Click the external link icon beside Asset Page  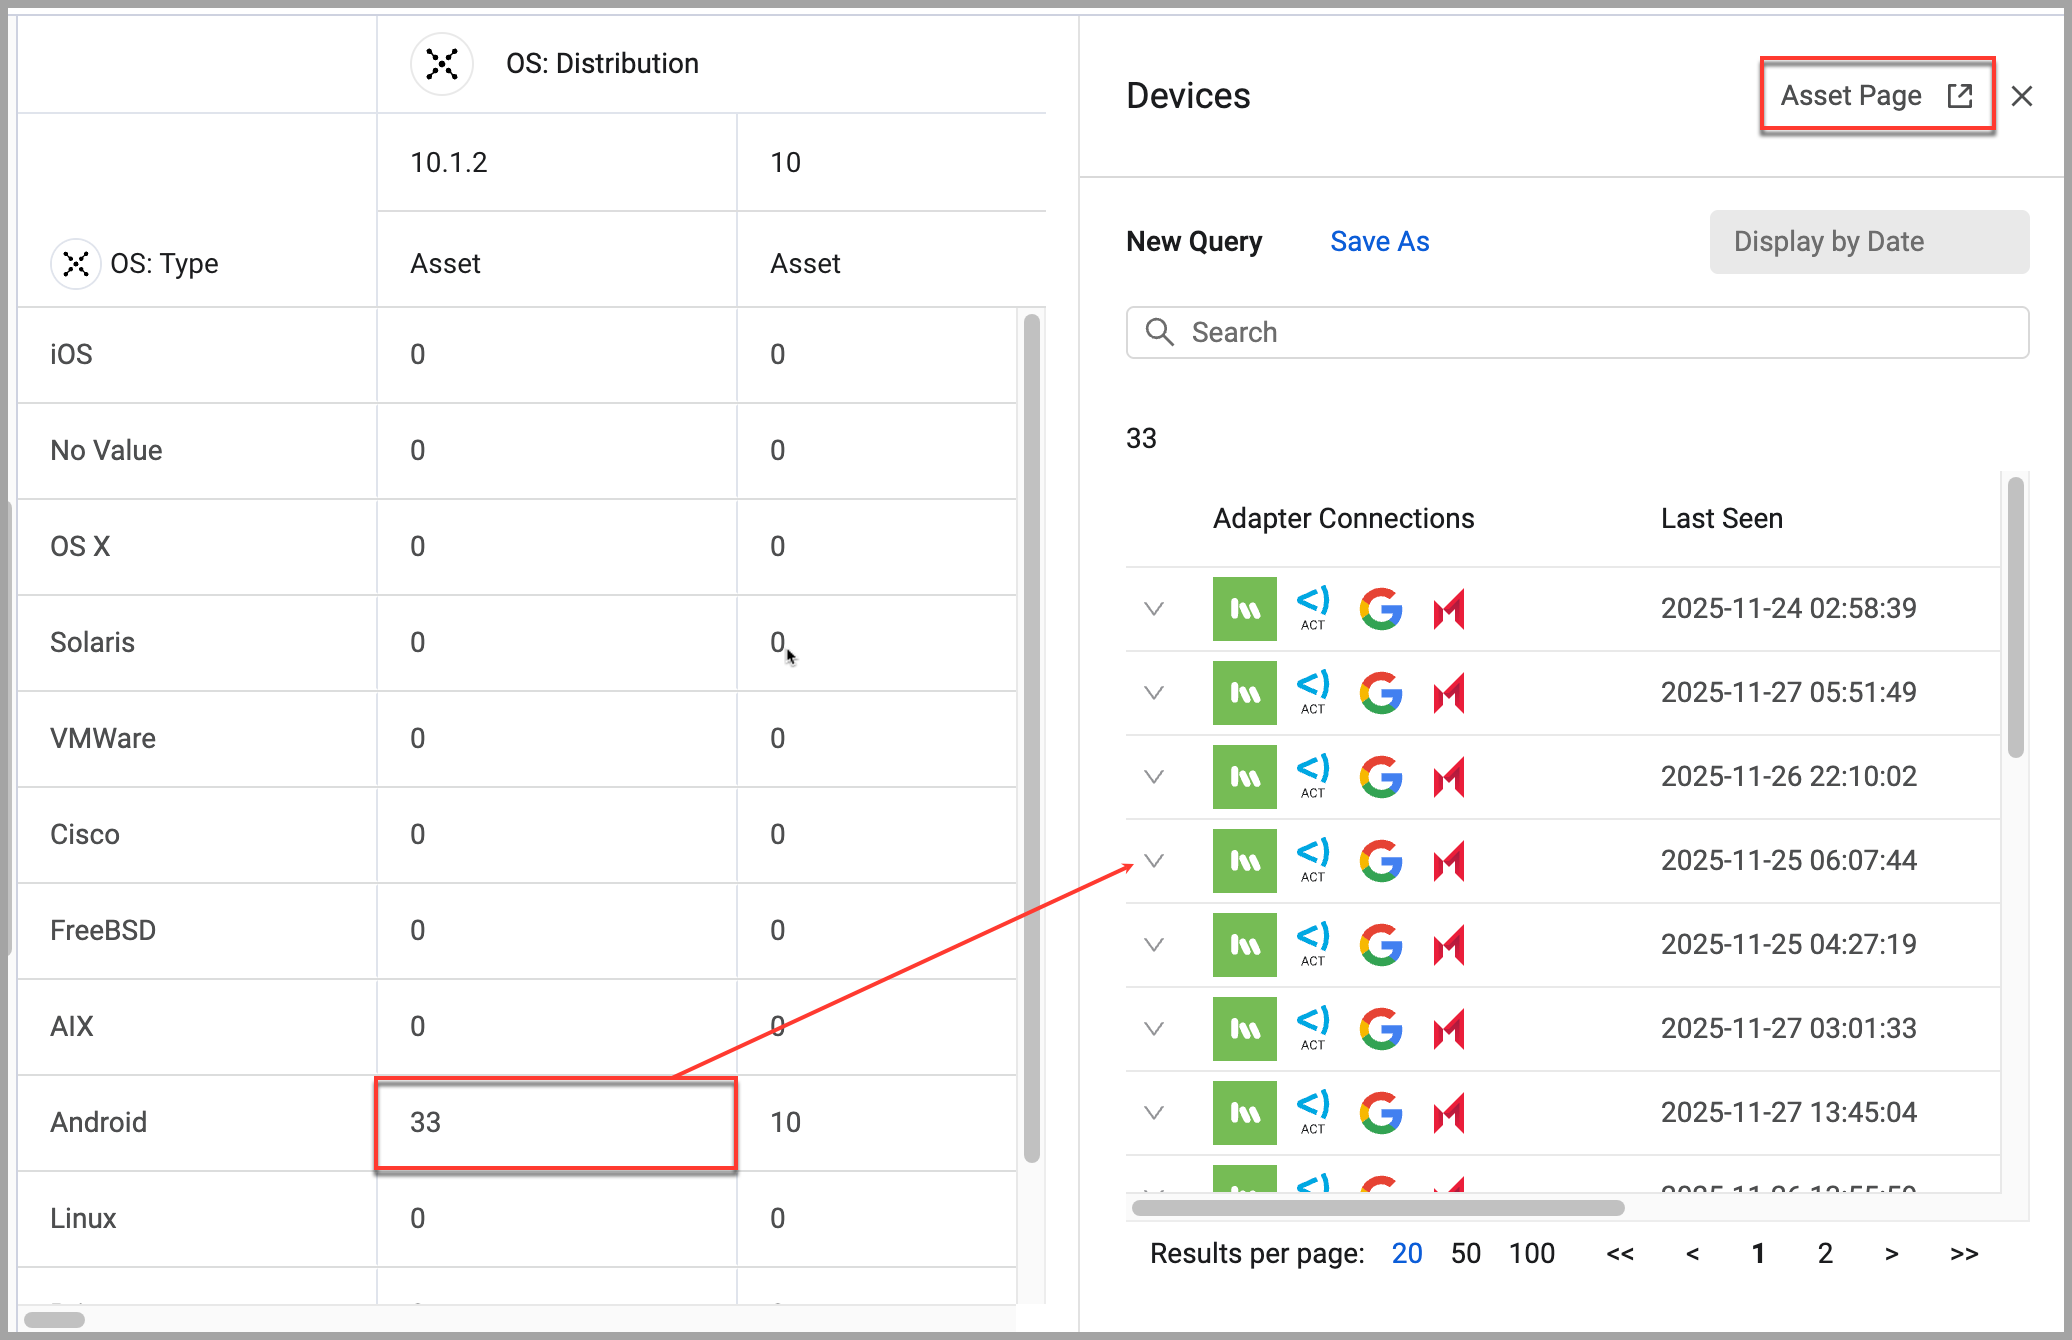1959,96
